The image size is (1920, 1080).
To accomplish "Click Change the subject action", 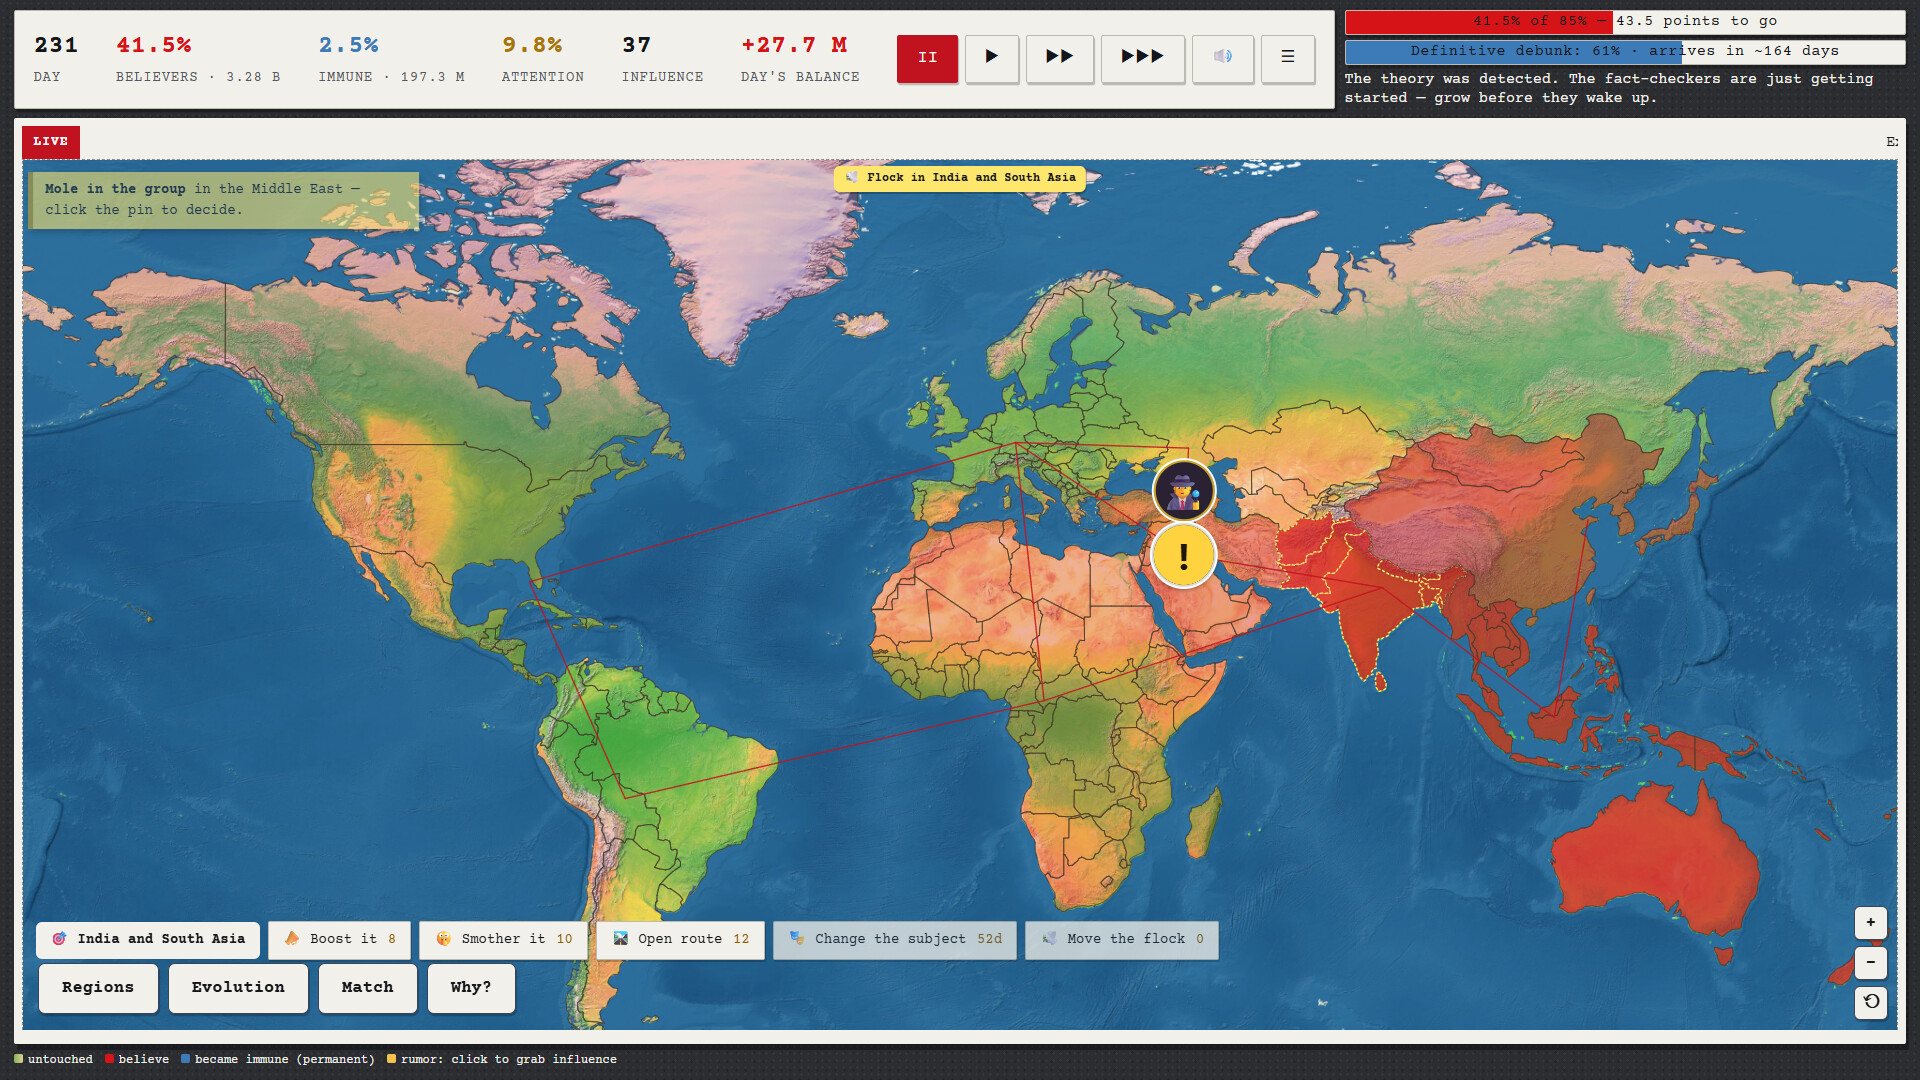I will pos(895,939).
